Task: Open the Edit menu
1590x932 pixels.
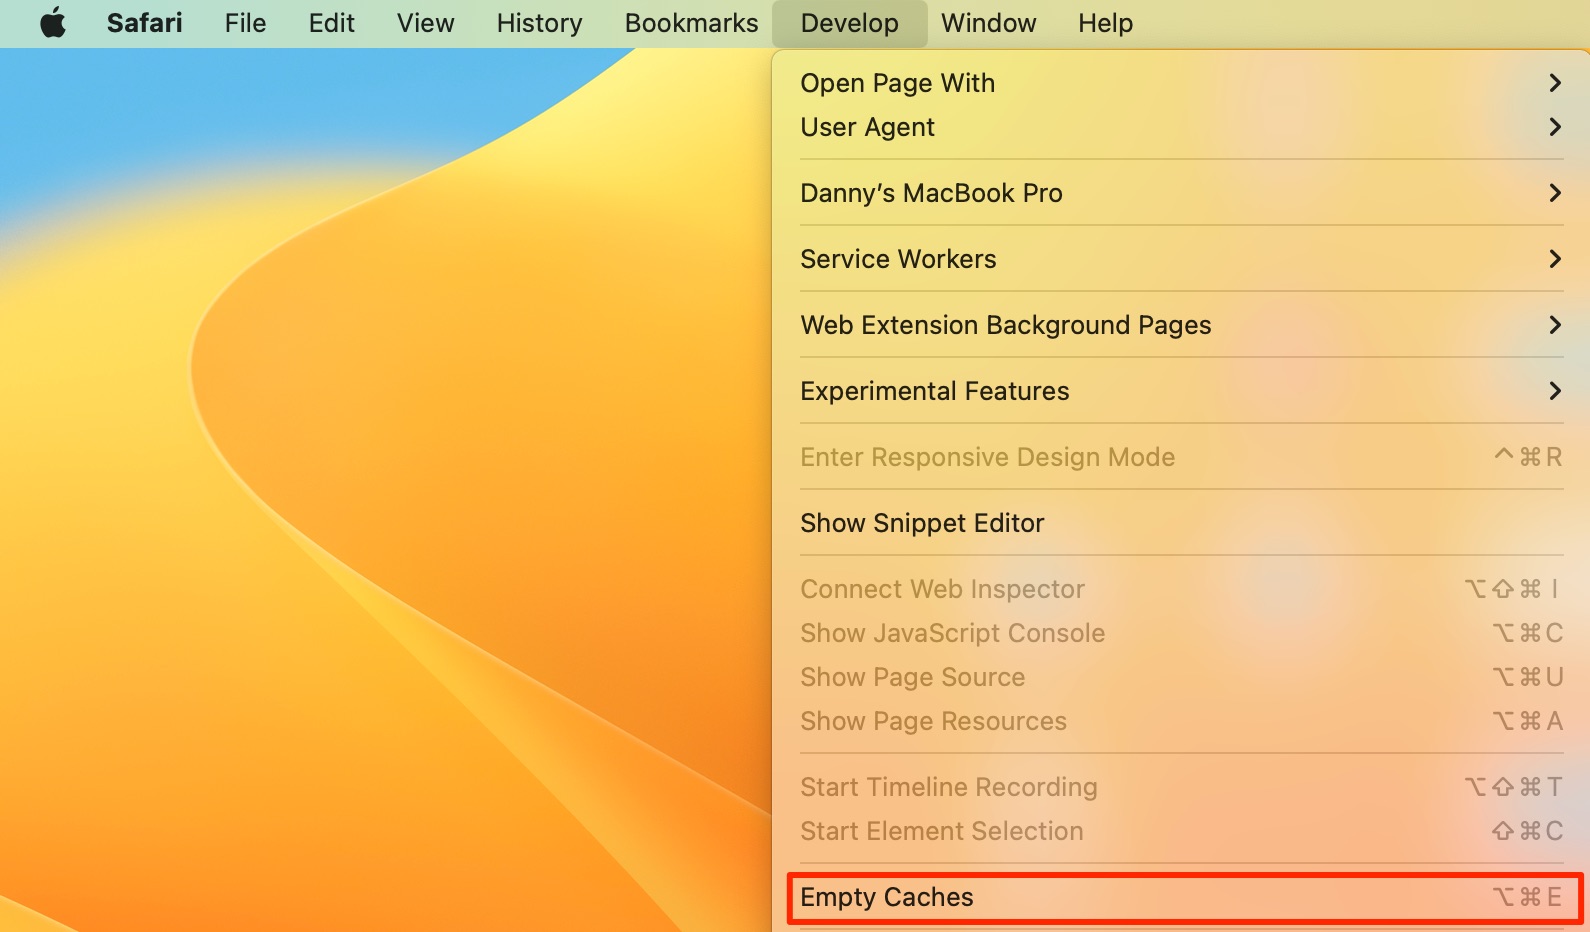Action: point(332,23)
